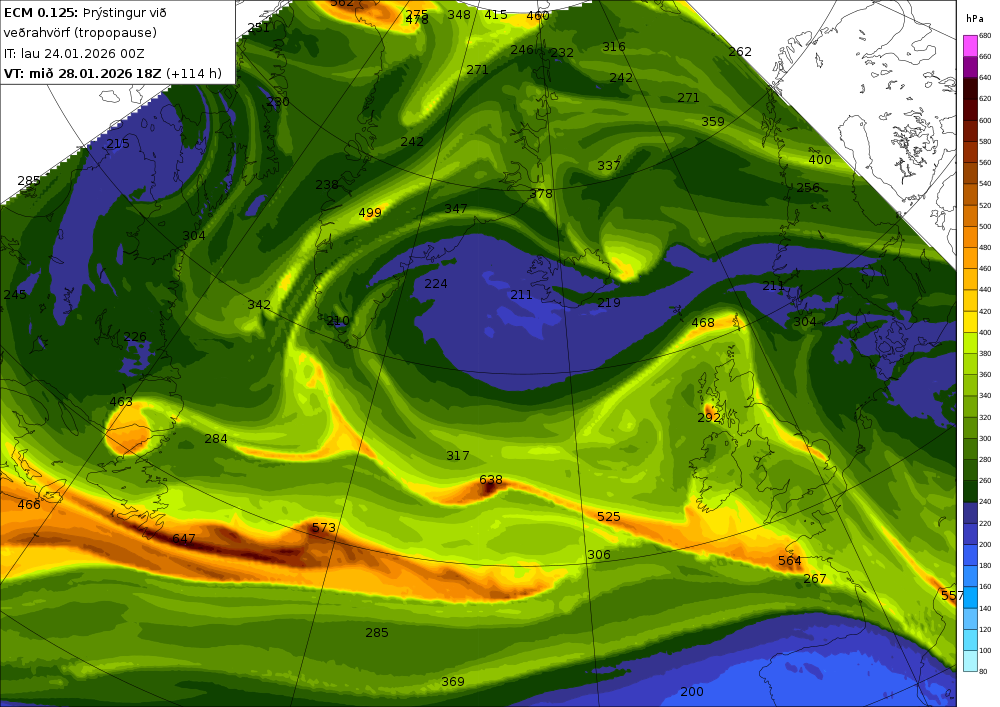Click the map value '306'

pyautogui.click(x=599, y=555)
